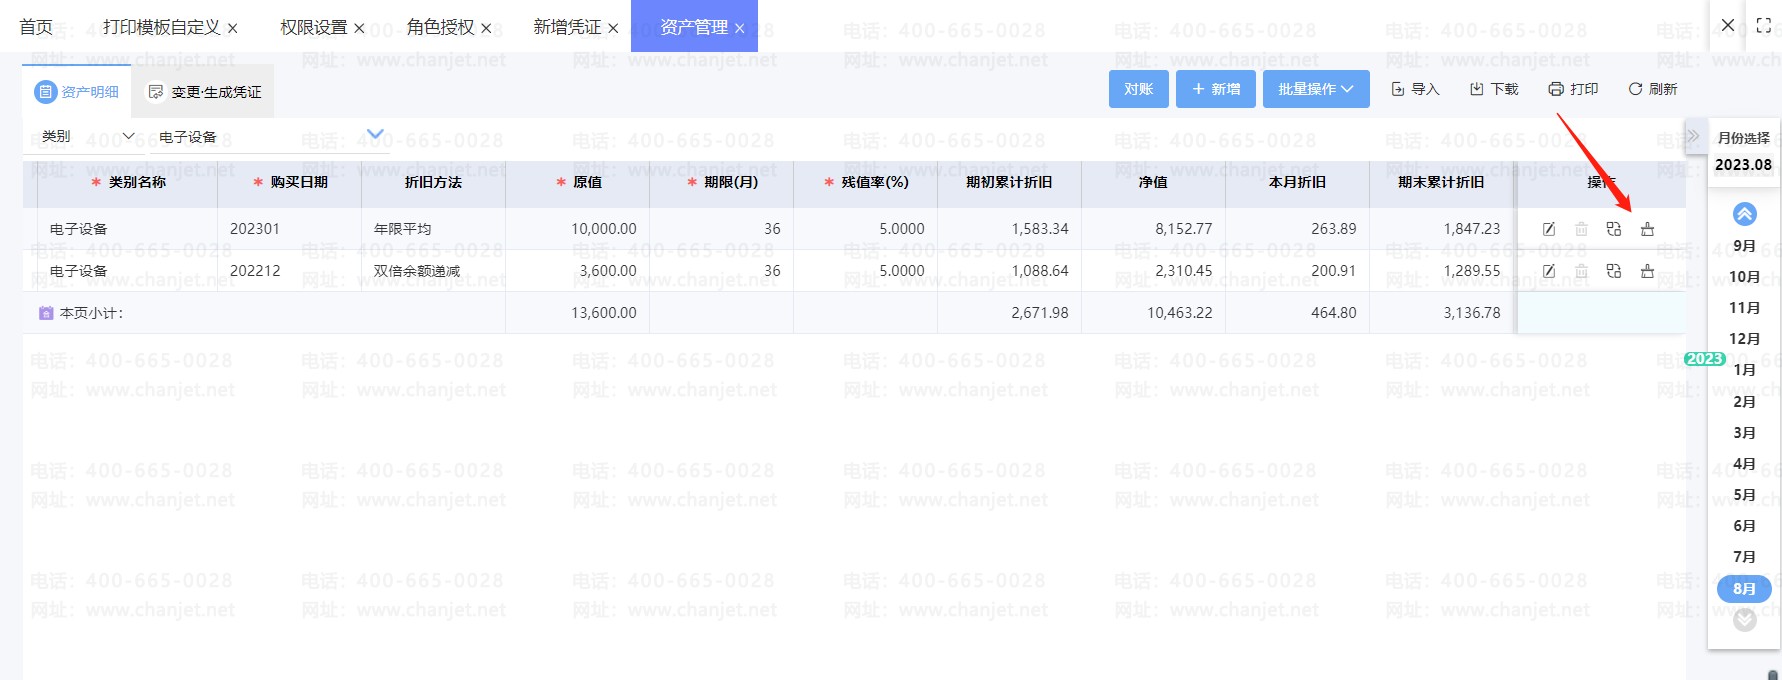1782x680 pixels.
Task: Click the 双倍余额递减 depreciation method cell
Action: click(433, 271)
